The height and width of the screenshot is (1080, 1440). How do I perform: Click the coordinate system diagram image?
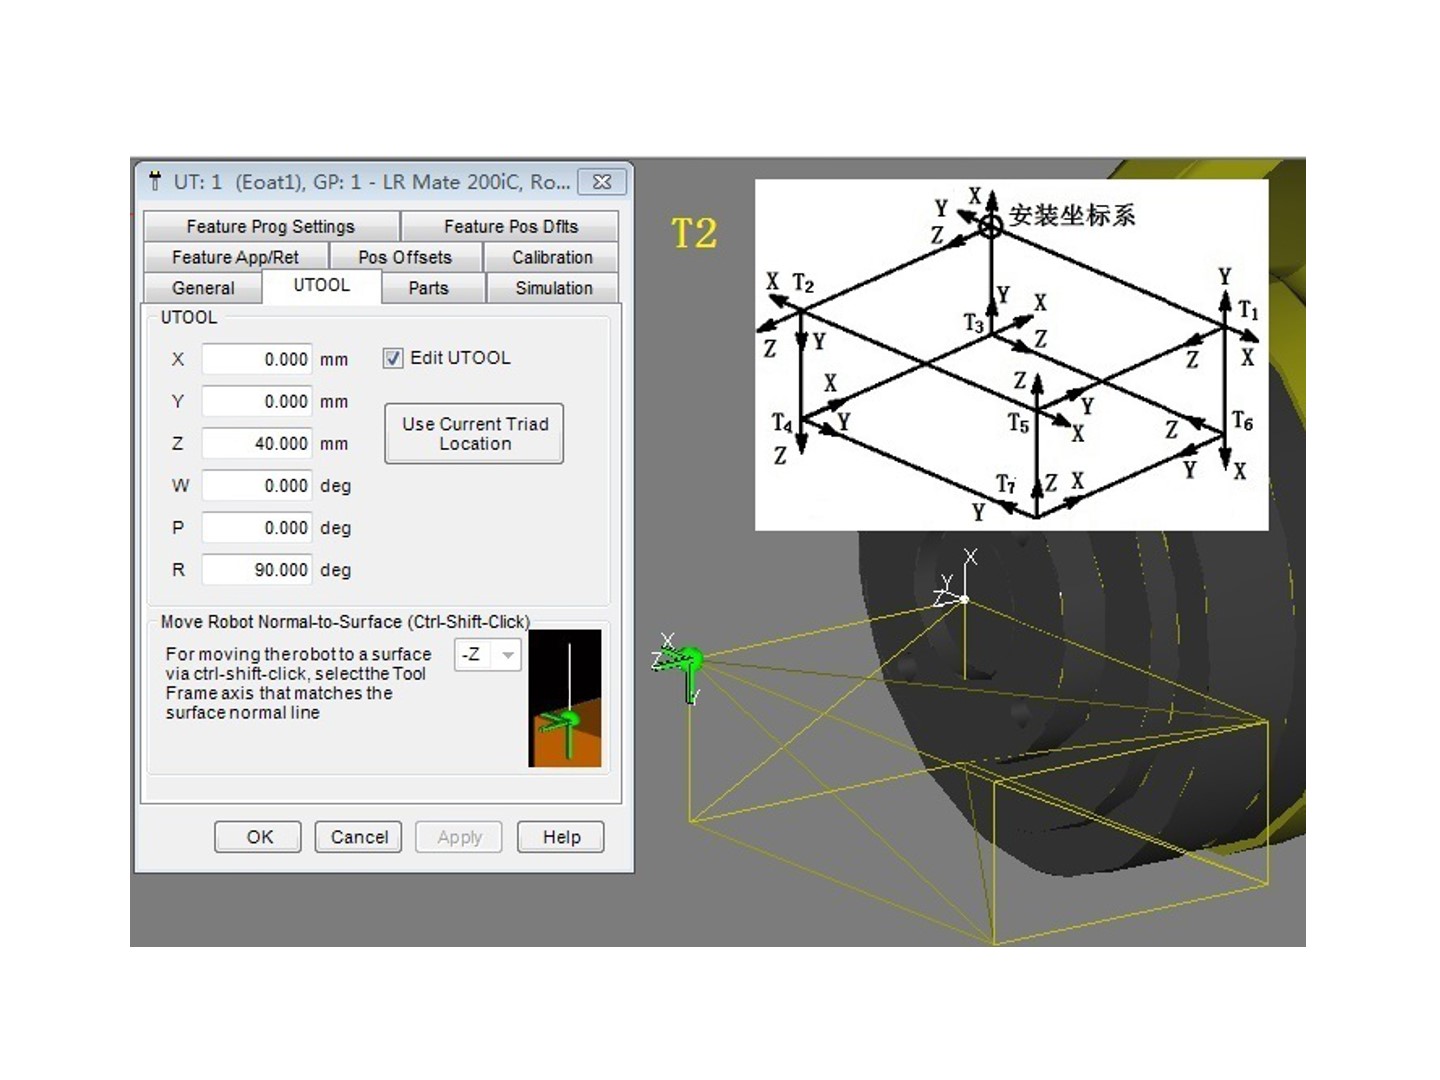click(1011, 355)
